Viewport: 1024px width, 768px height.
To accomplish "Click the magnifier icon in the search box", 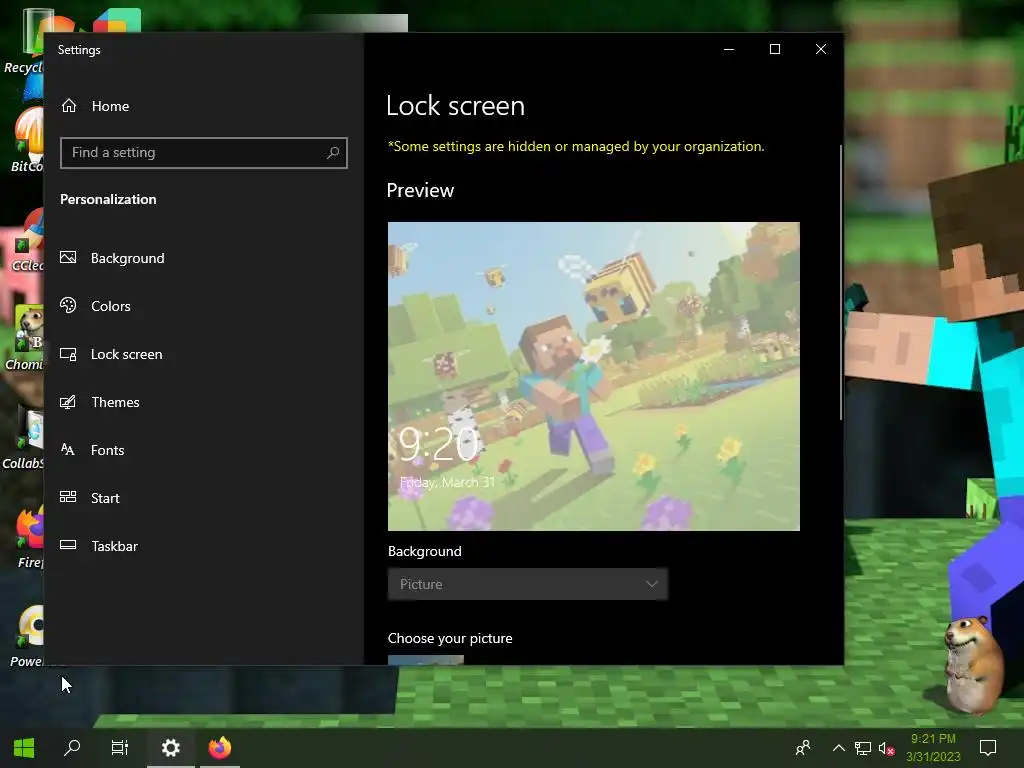I will click(332, 153).
